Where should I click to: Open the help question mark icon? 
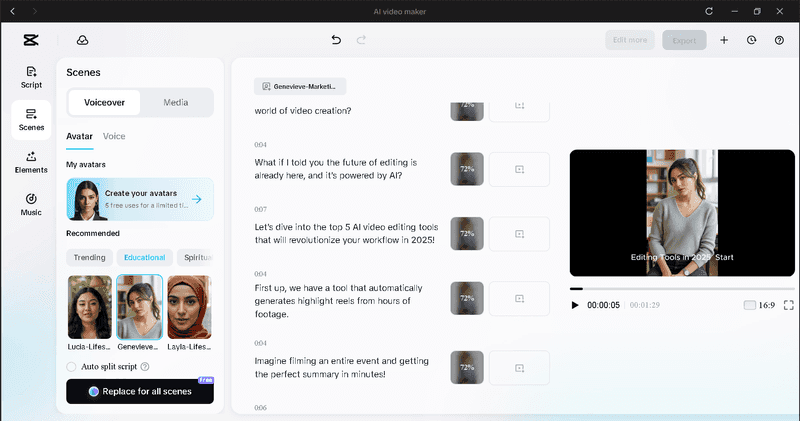point(779,40)
